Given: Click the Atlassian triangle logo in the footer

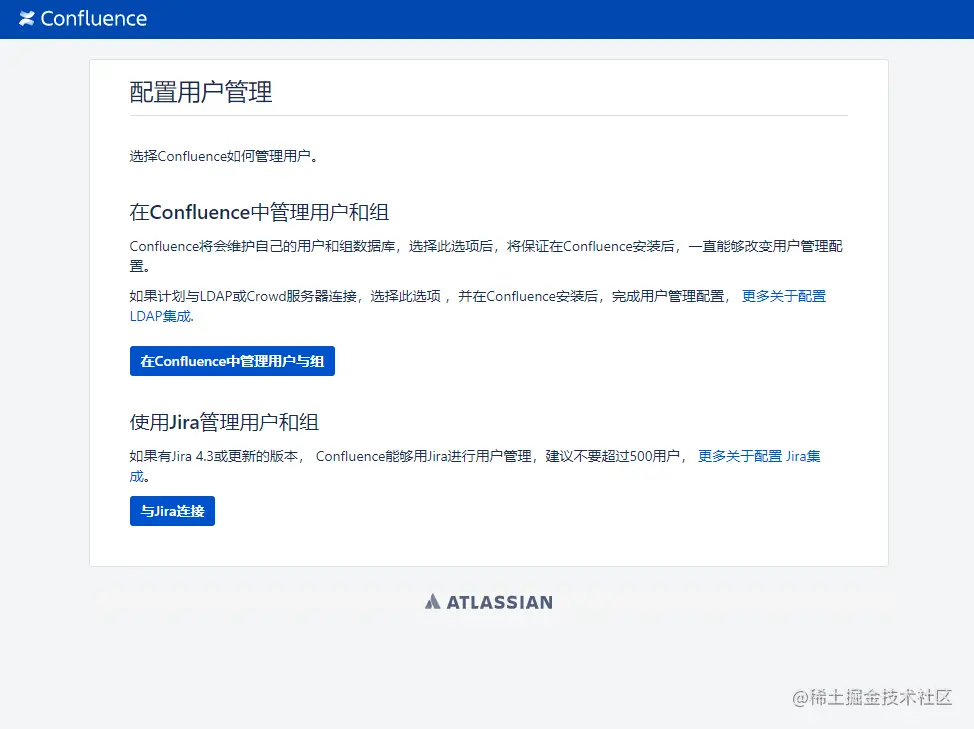Looking at the screenshot, I should [x=432, y=601].
